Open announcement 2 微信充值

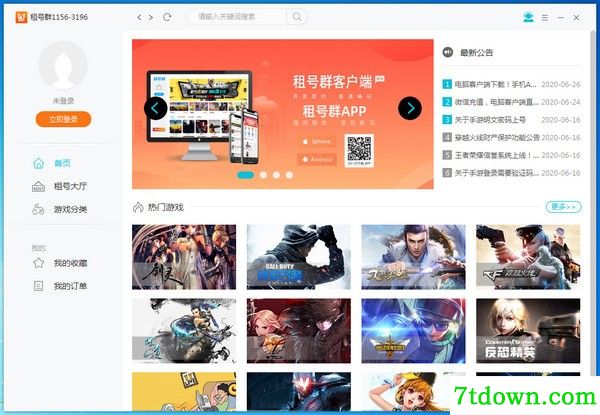point(511,102)
